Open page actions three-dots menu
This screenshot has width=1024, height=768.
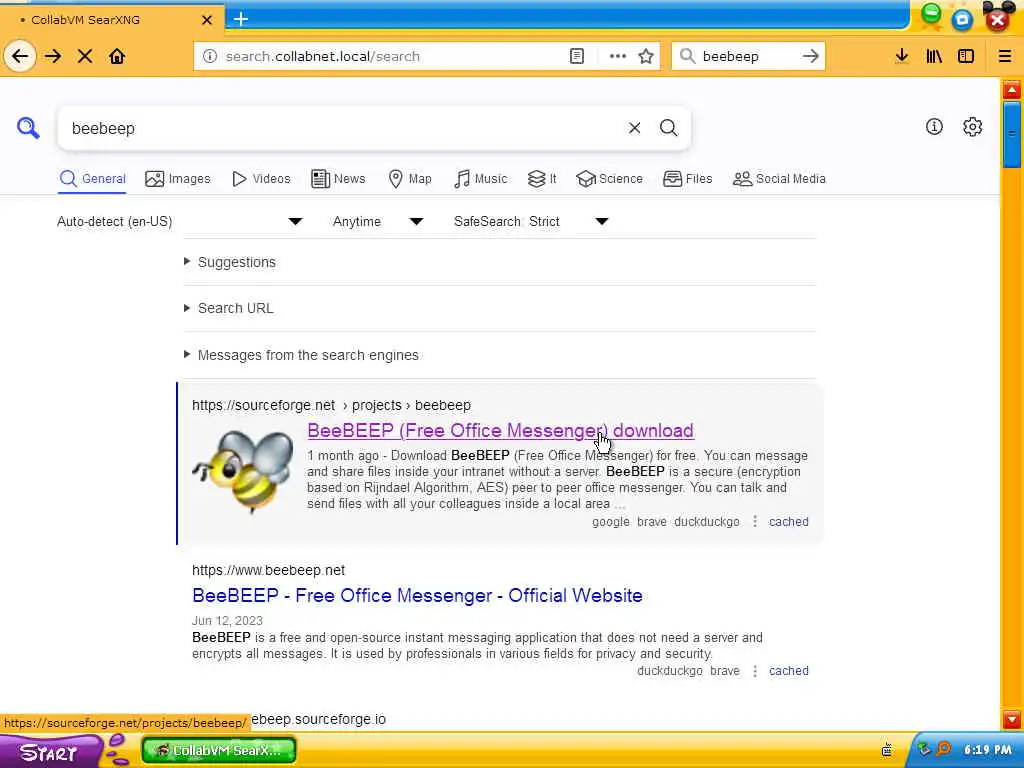pos(618,56)
